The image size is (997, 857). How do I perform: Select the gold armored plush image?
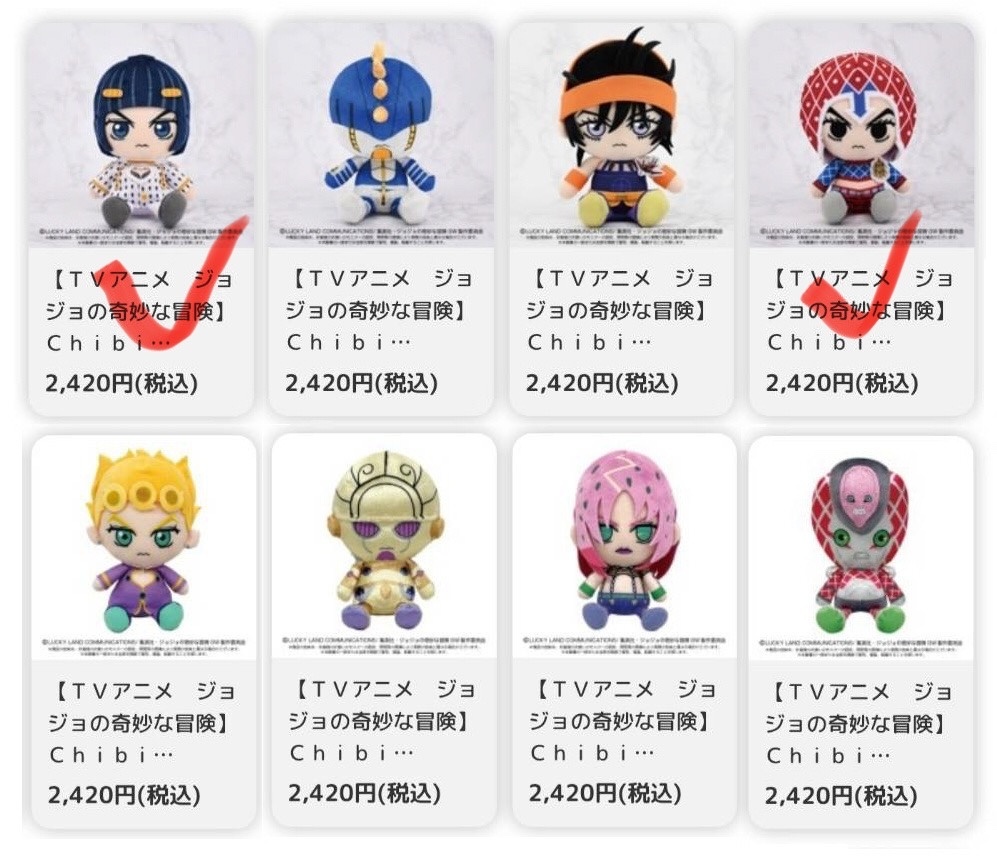tap(384, 546)
